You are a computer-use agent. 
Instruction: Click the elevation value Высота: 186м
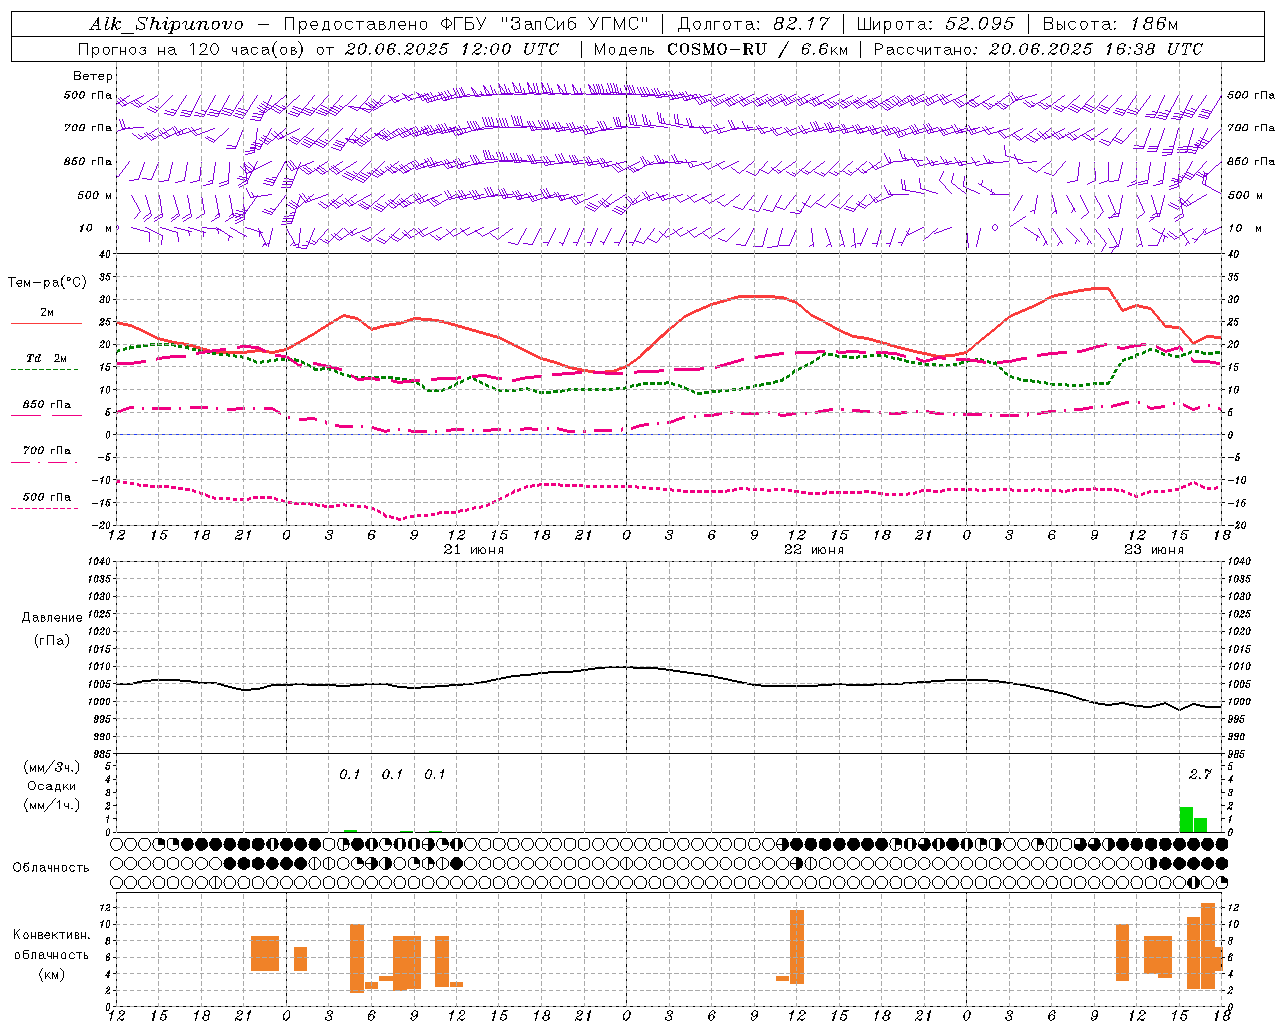[1110, 24]
